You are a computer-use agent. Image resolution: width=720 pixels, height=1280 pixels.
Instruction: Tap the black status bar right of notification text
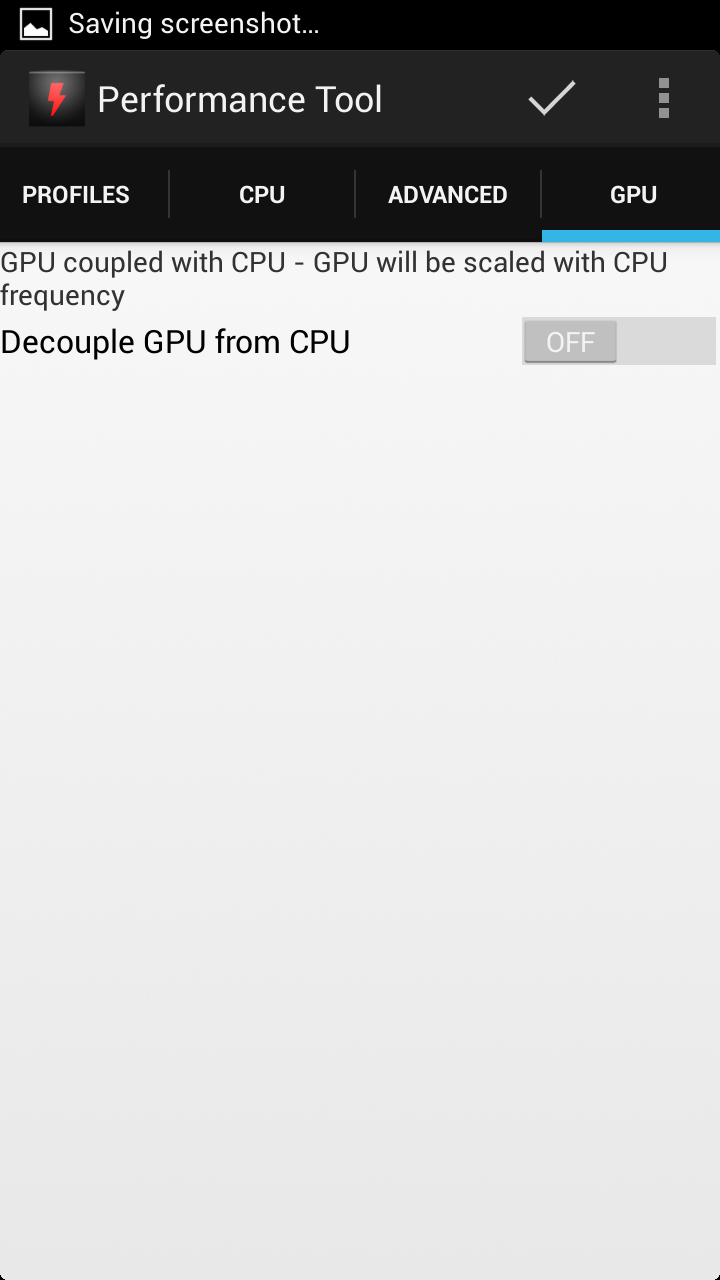tap(520, 24)
